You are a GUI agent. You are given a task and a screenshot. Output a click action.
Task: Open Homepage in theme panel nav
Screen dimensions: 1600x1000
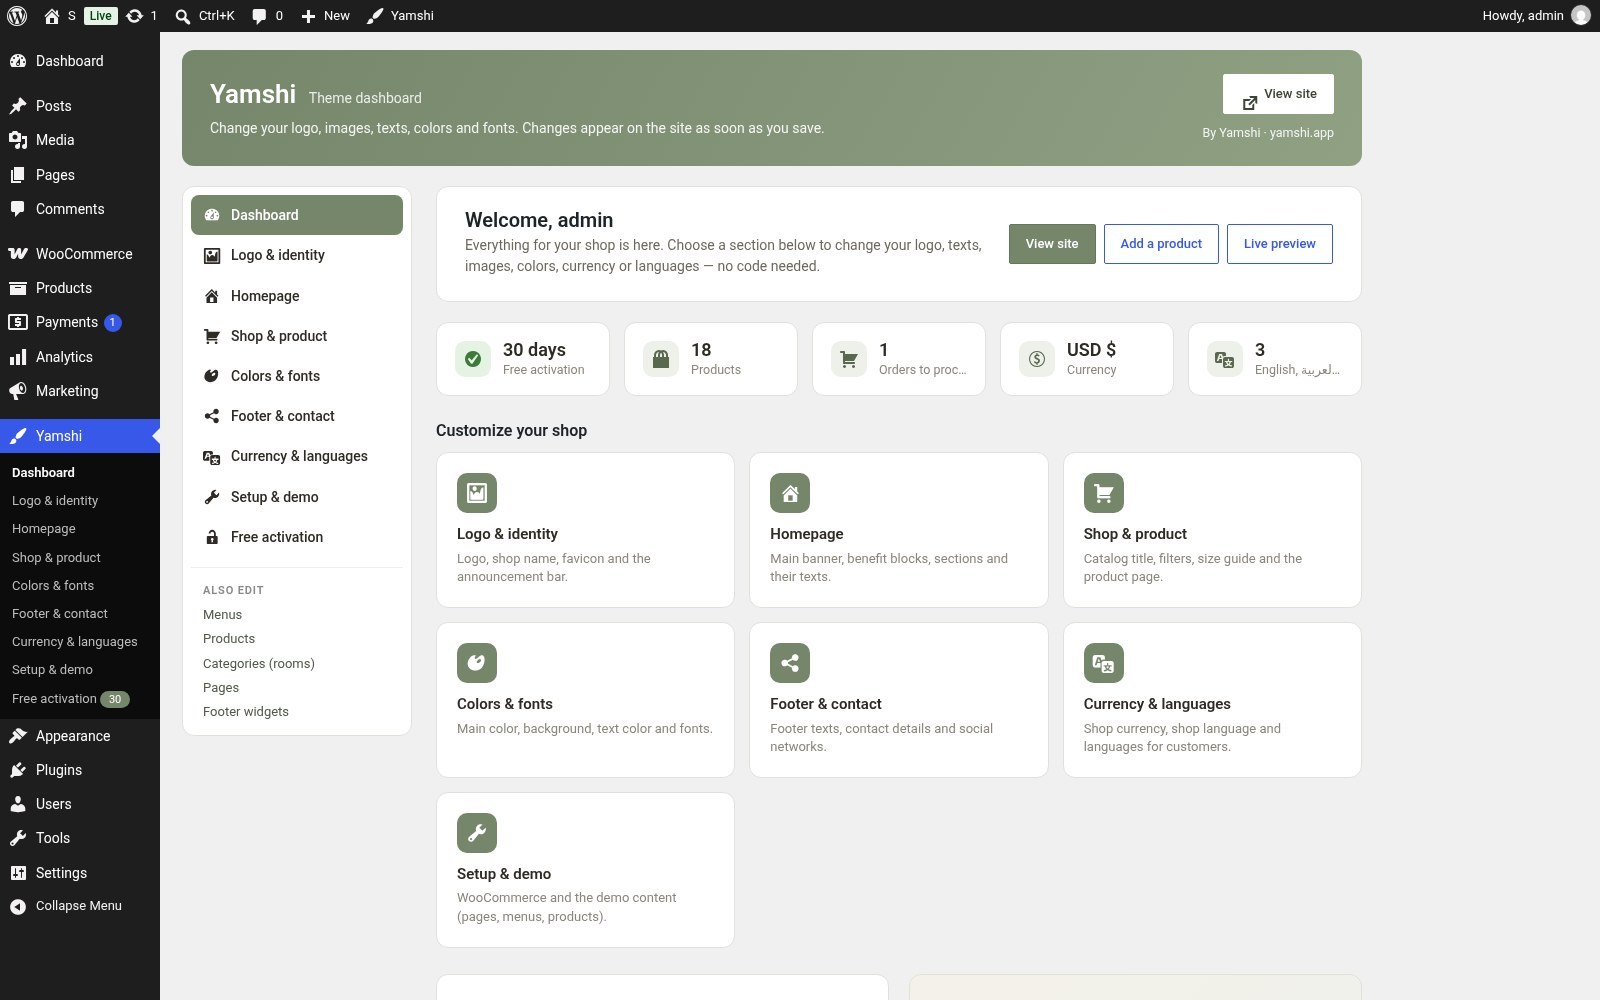pos(297,296)
